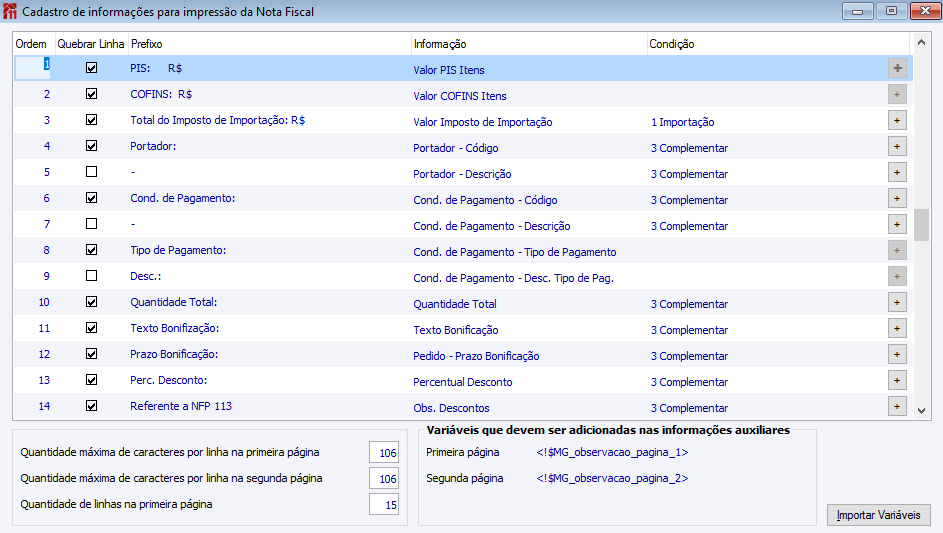Image resolution: width=943 pixels, height=533 pixels.
Task: Select 'Cond. de Pagamento - Tipo de Pagamento' cell
Action: 514,252
